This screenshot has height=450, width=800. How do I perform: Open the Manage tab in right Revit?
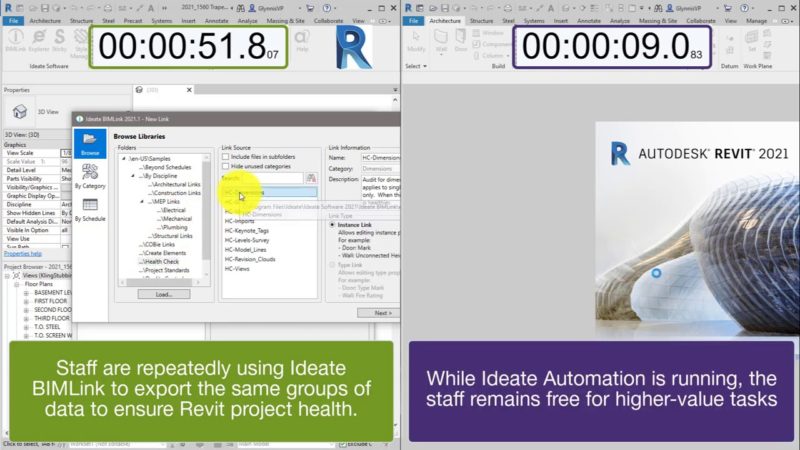[x=756, y=21]
